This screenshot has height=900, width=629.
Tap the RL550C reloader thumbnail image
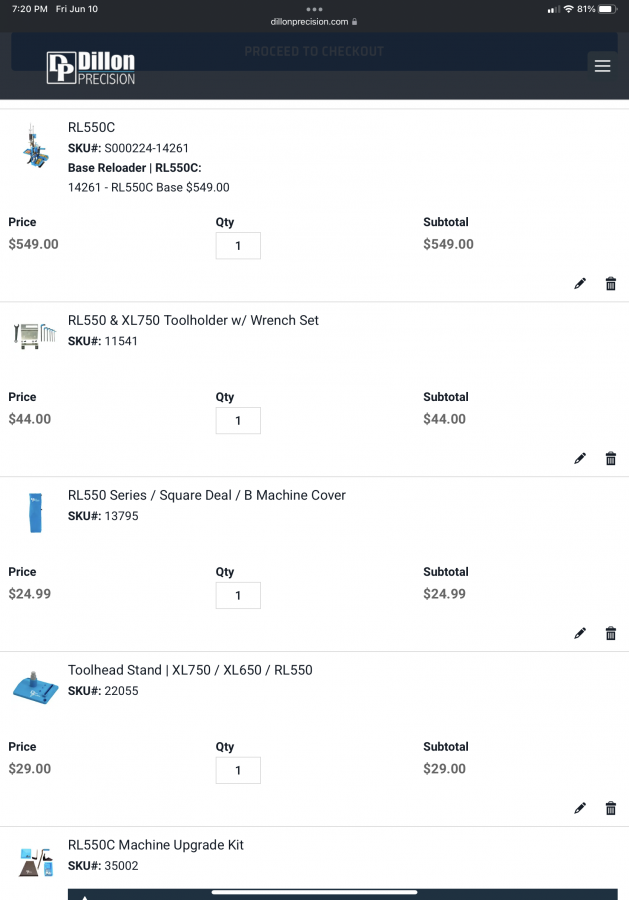click(x=37, y=148)
